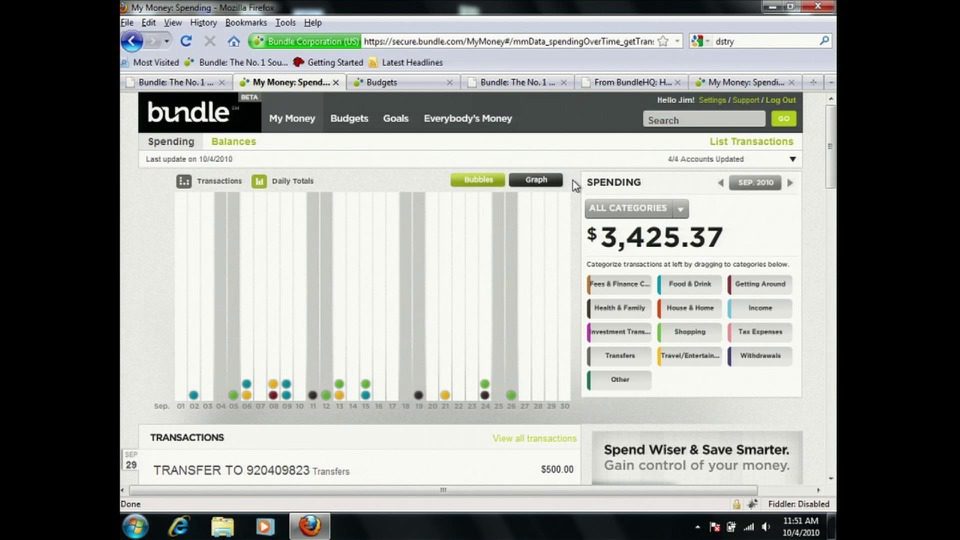Select Daily Totals view icon
The height and width of the screenshot is (540, 960).
click(x=259, y=181)
